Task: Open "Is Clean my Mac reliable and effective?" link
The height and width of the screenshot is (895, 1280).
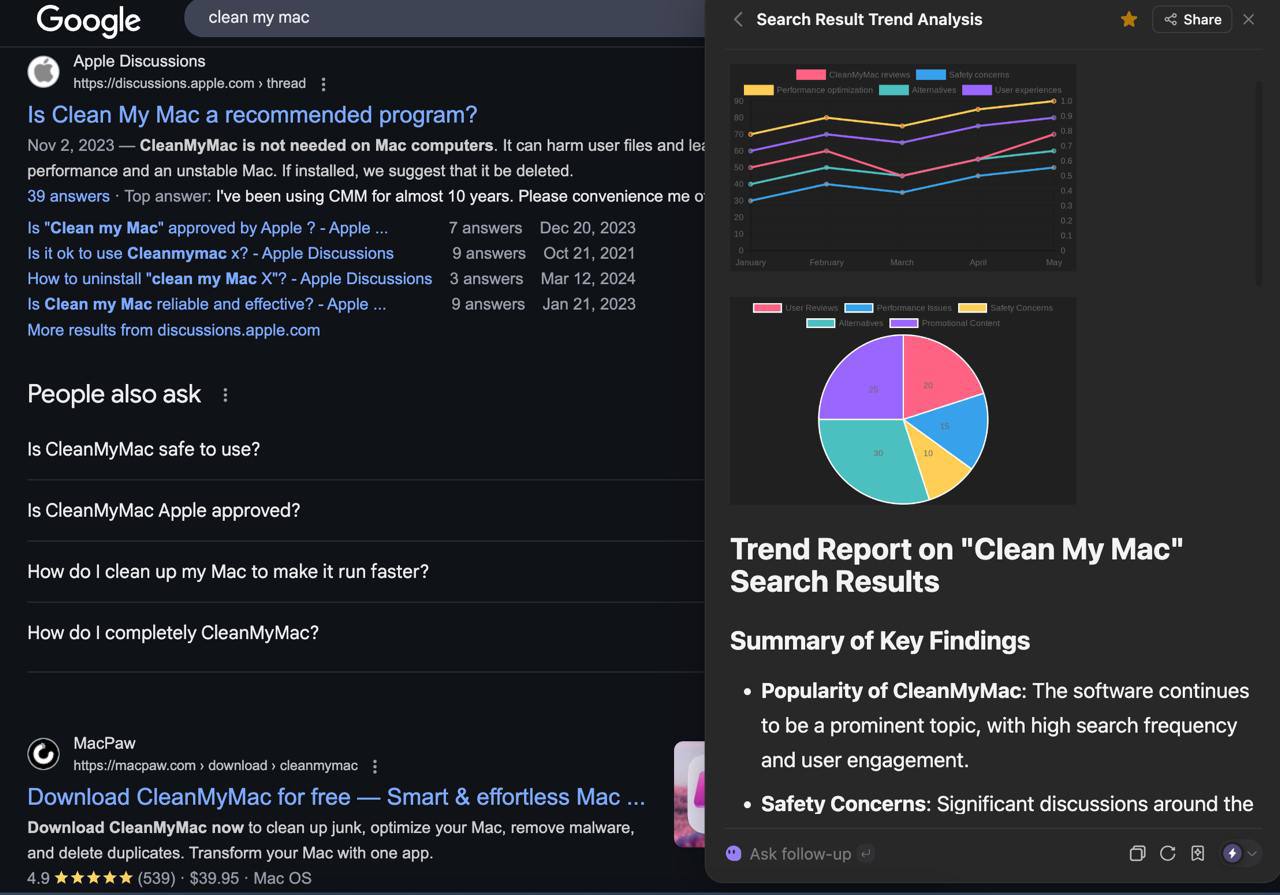Action: pyautogui.click(x=206, y=304)
